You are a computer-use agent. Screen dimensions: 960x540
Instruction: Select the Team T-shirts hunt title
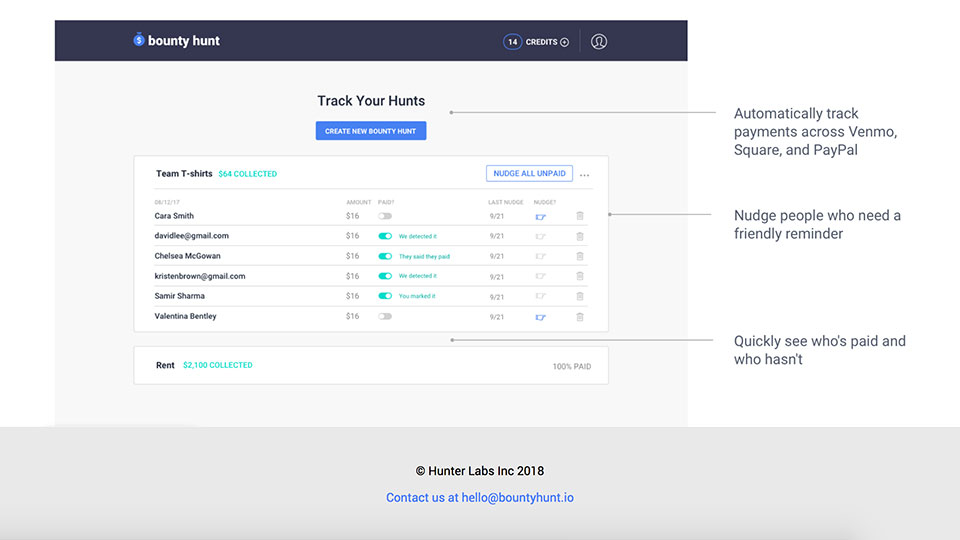click(184, 174)
